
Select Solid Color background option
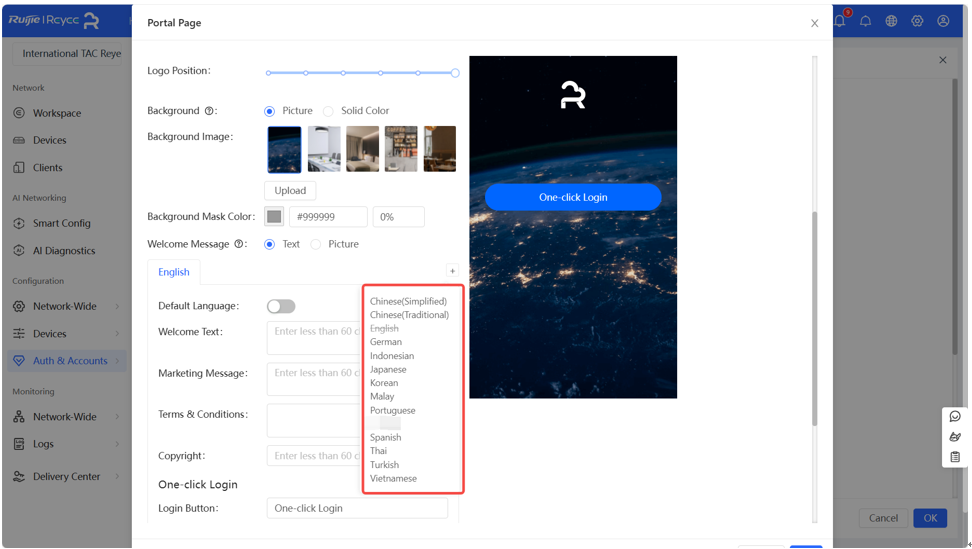(x=328, y=112)
